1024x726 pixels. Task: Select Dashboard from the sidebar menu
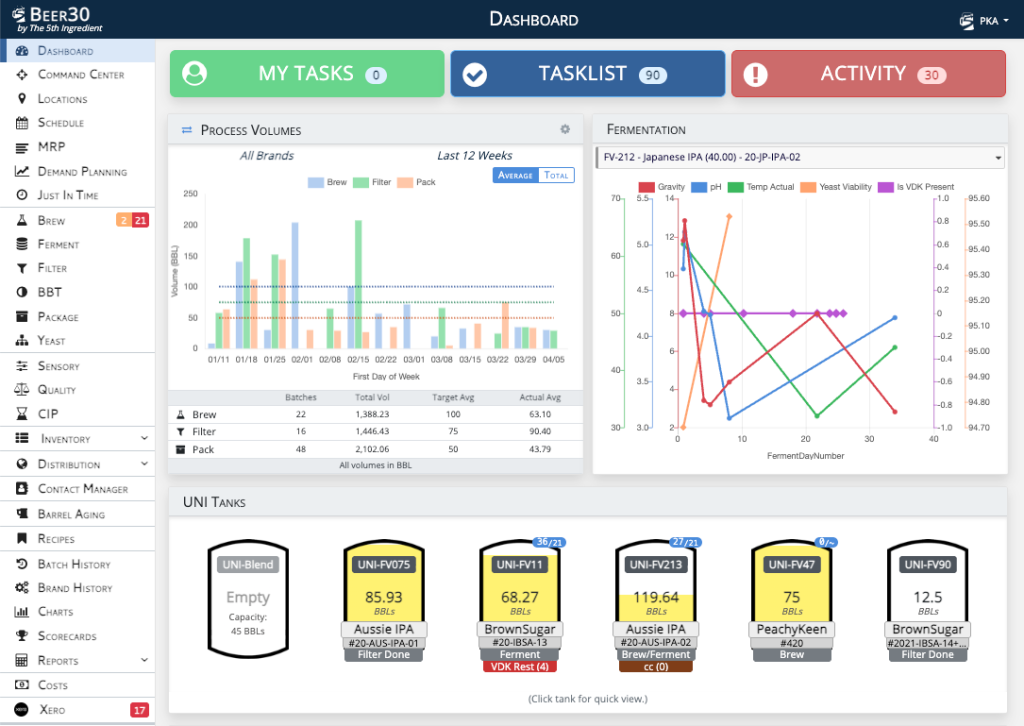click(x=20, y=50)
